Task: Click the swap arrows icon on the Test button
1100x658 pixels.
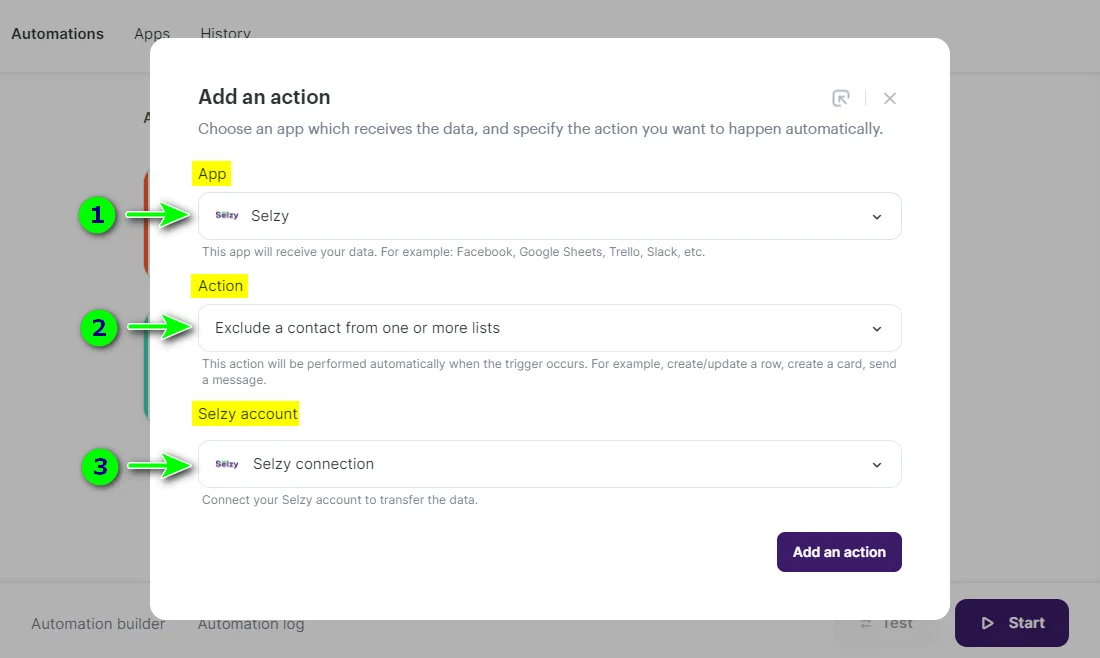Action: pyautogui.click(x=866, y=622)
